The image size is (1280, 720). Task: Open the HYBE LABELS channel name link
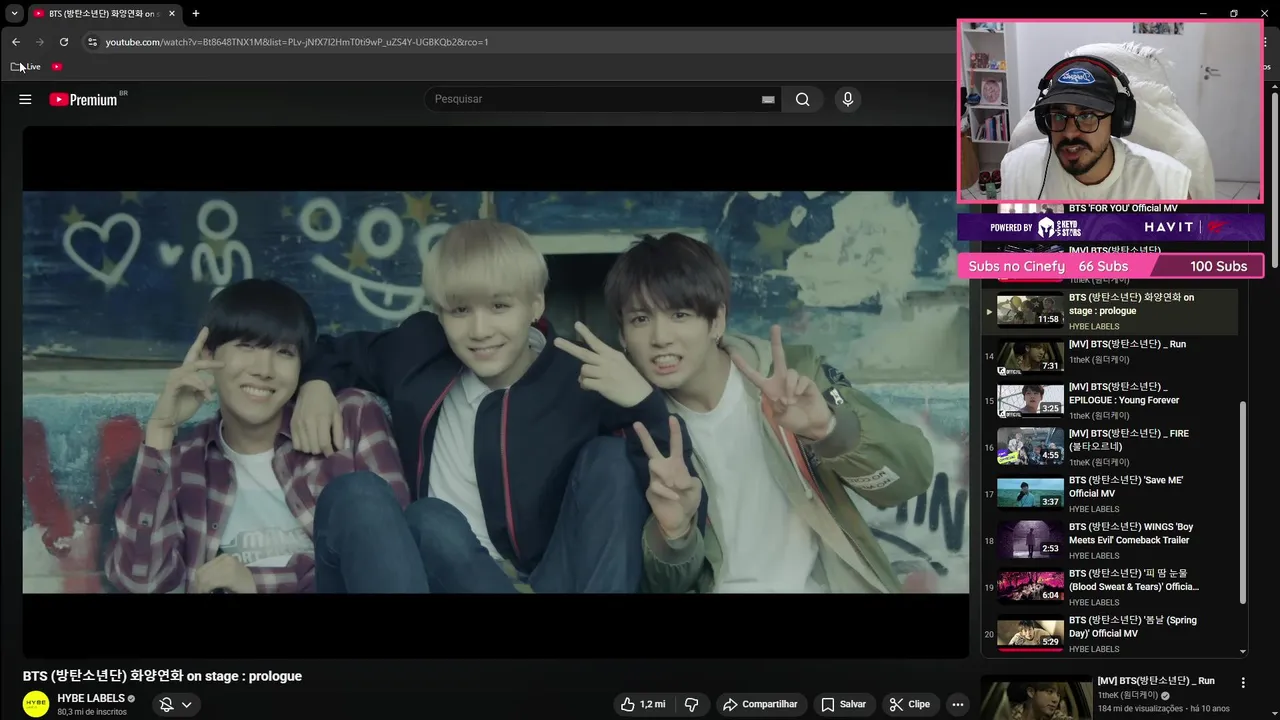91,698
